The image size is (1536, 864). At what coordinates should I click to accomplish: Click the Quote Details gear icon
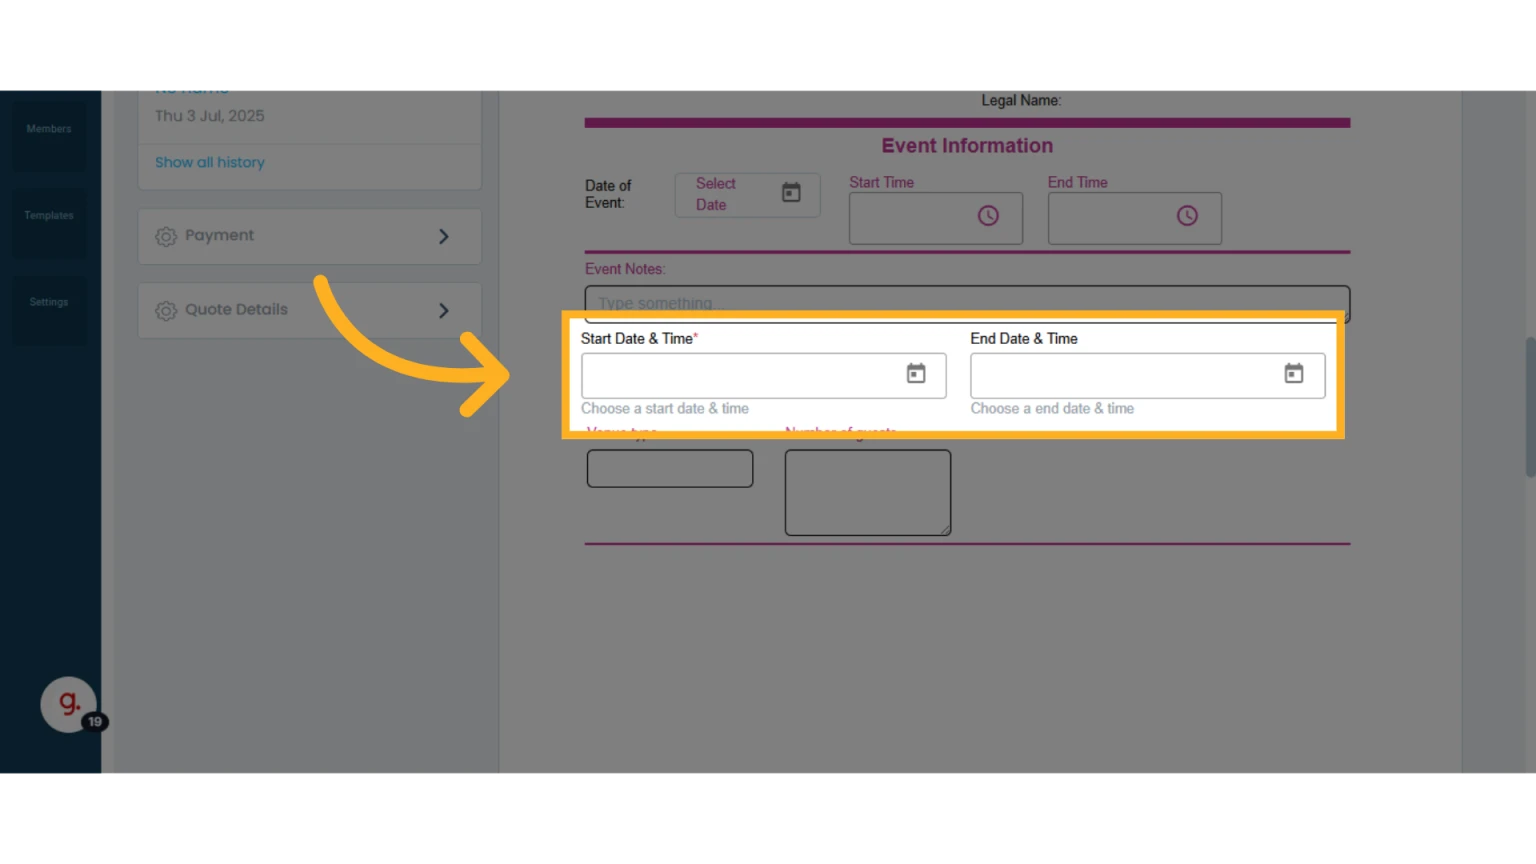click(x=166, y=311)
